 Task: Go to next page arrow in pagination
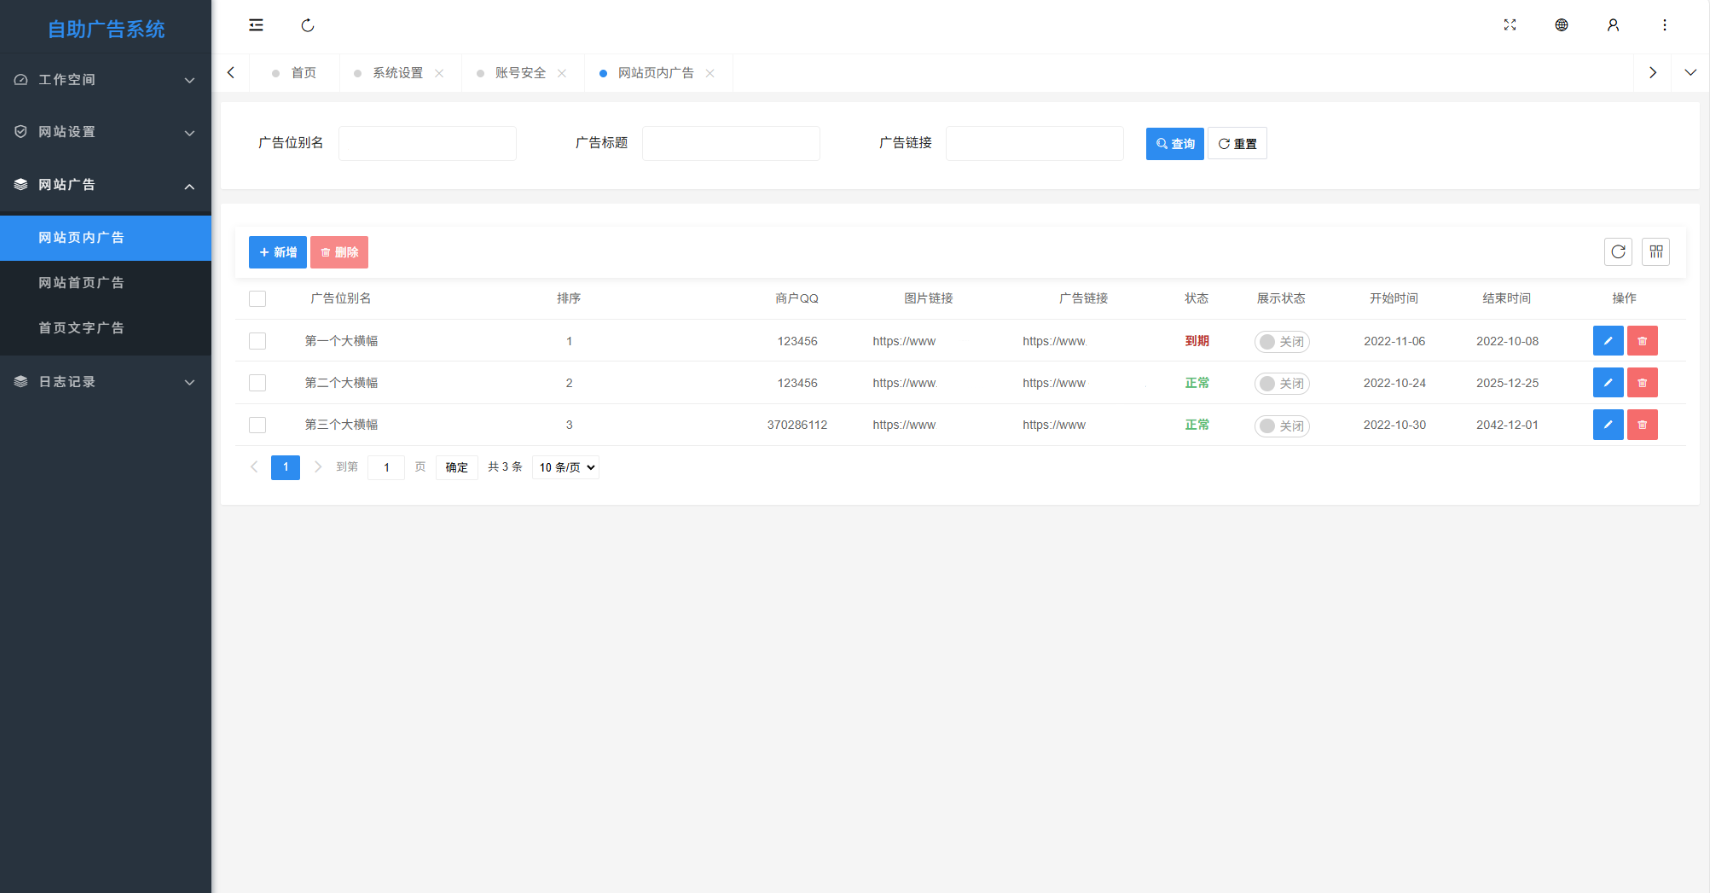(x=318, y=467)
